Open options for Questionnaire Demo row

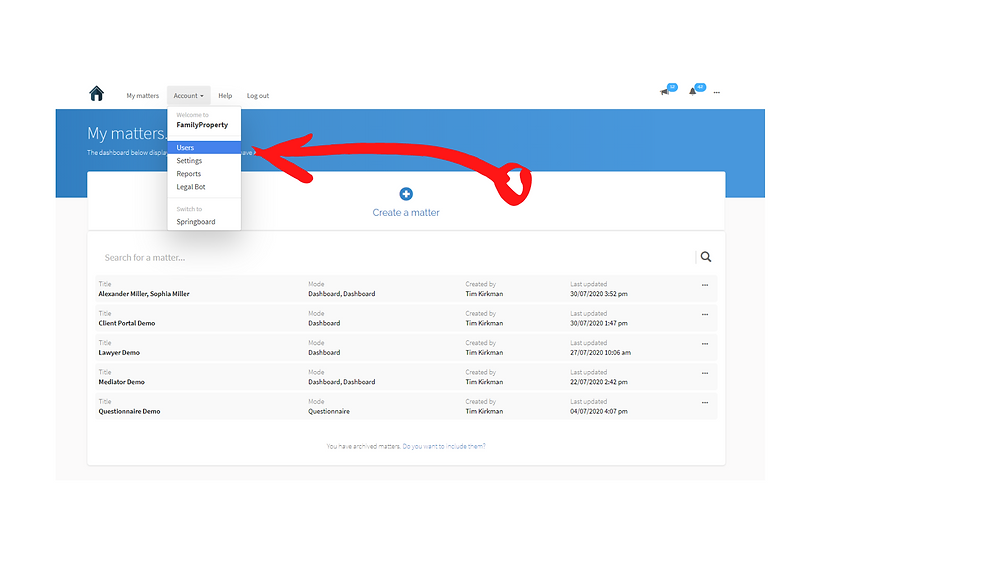[x=705, y=402]
